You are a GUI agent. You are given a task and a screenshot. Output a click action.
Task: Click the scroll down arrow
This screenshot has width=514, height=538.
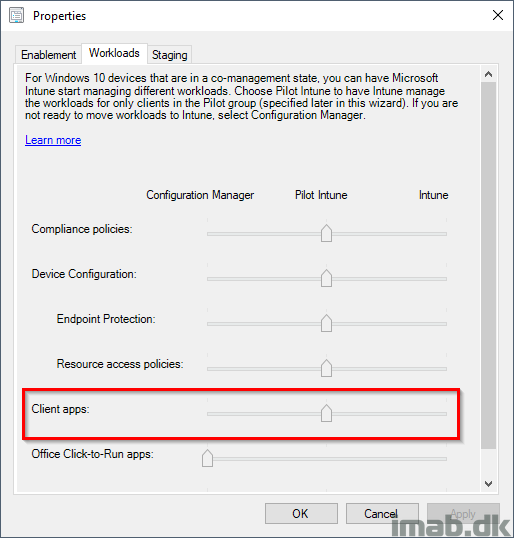coord(489,483)
